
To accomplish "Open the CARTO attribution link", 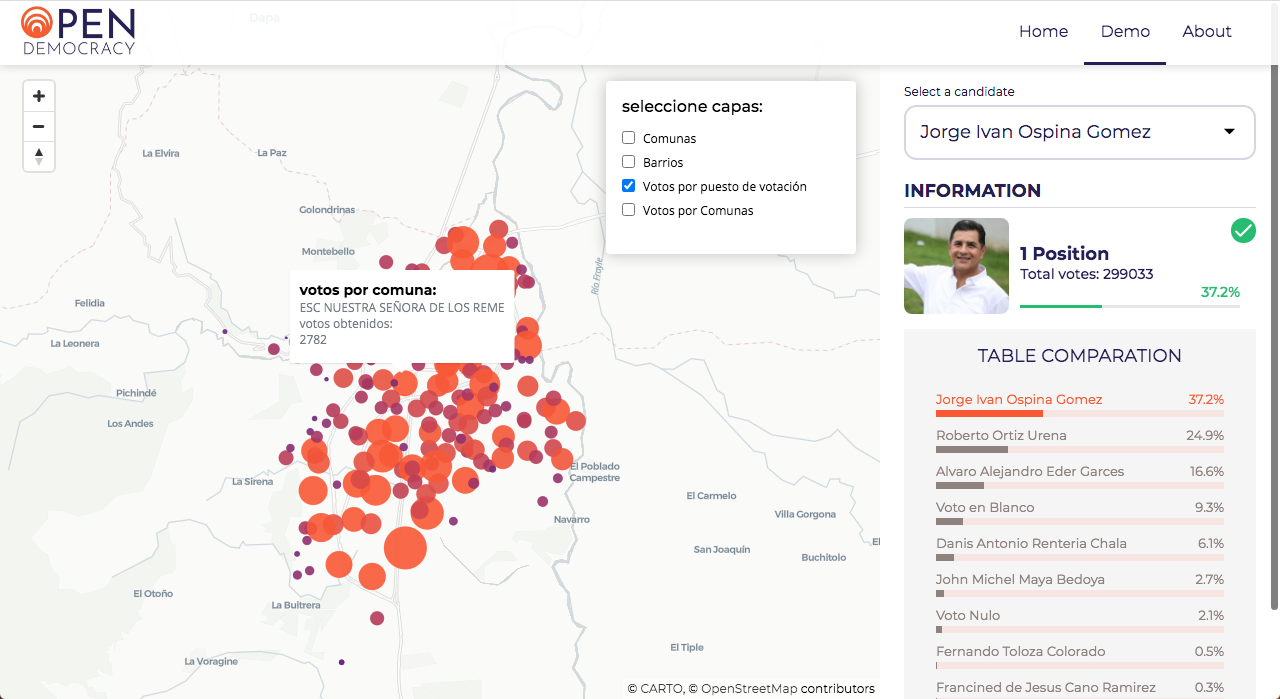I will coord(661,688).
